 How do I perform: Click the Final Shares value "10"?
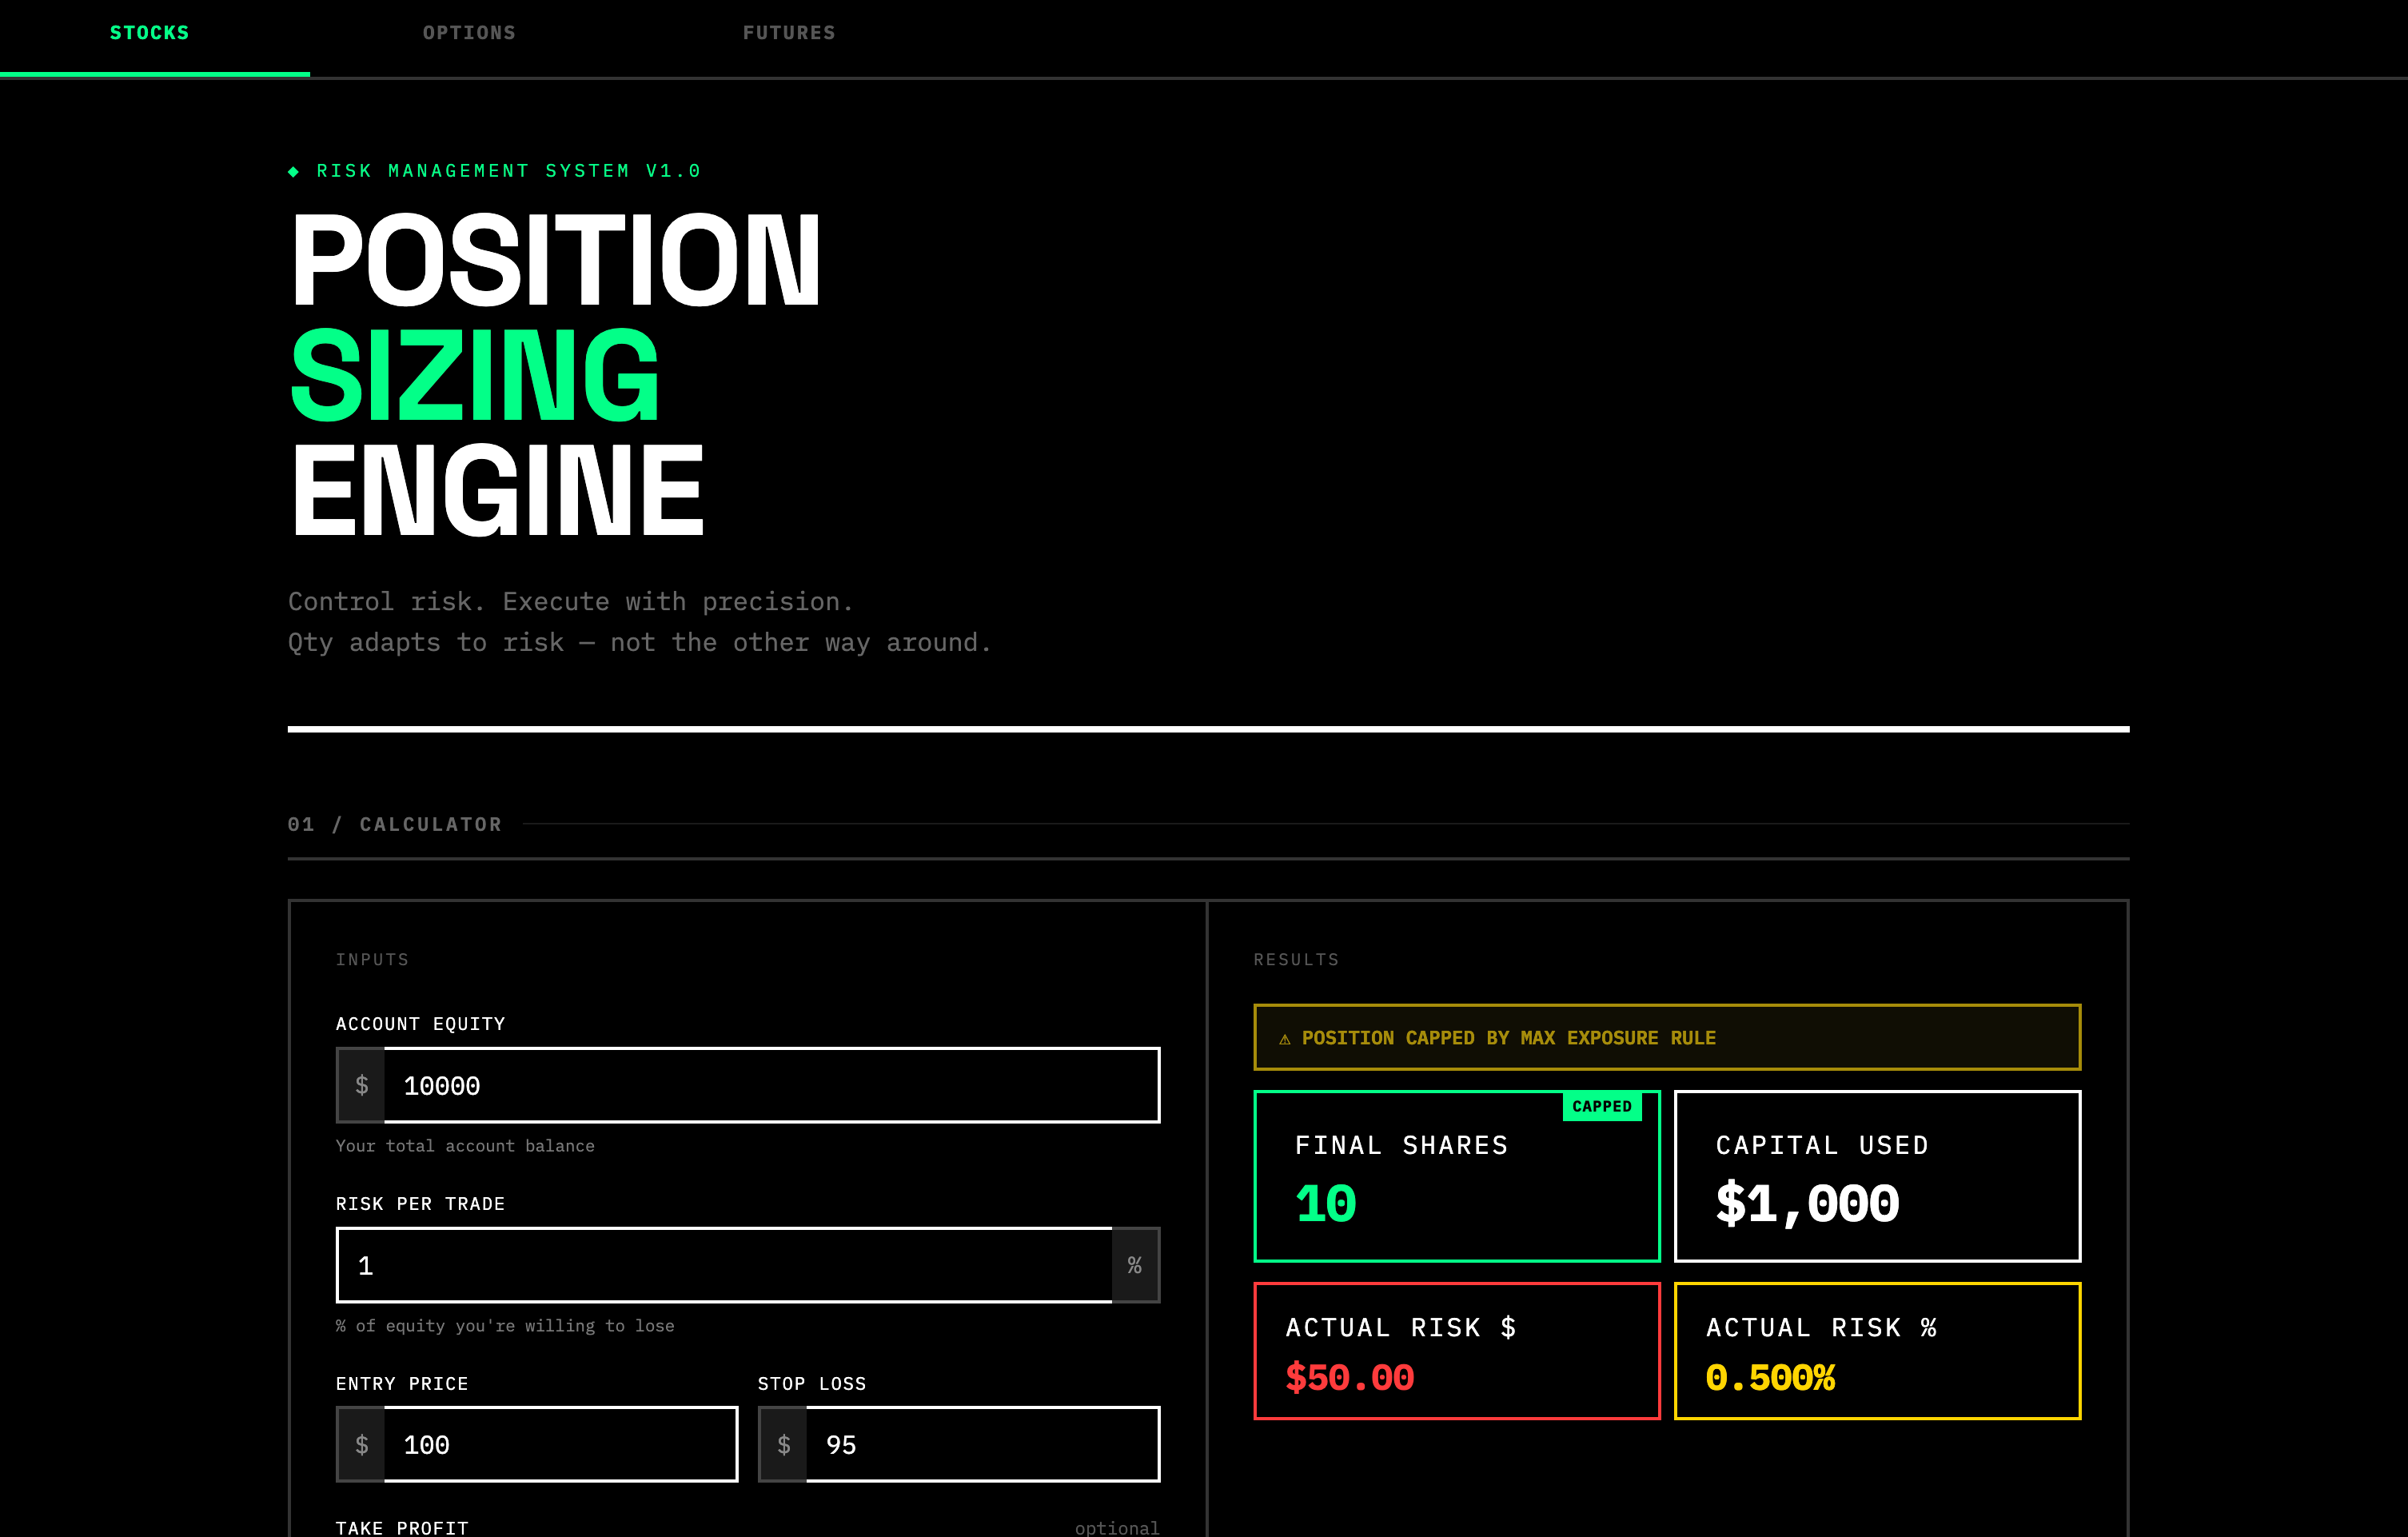pyautogui.click(x=1325, y=1204)
